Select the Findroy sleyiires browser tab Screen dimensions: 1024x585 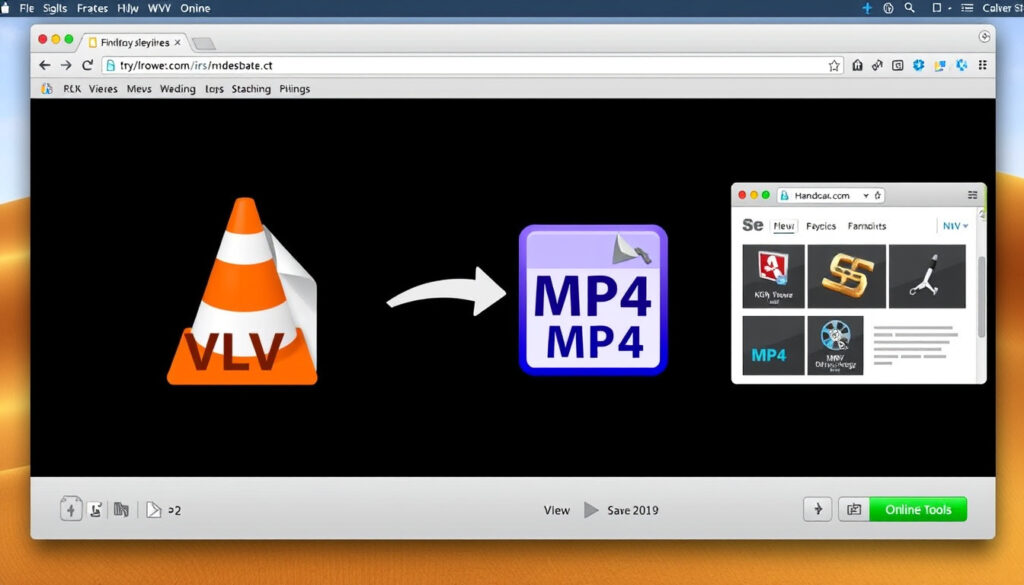point(135,42)
